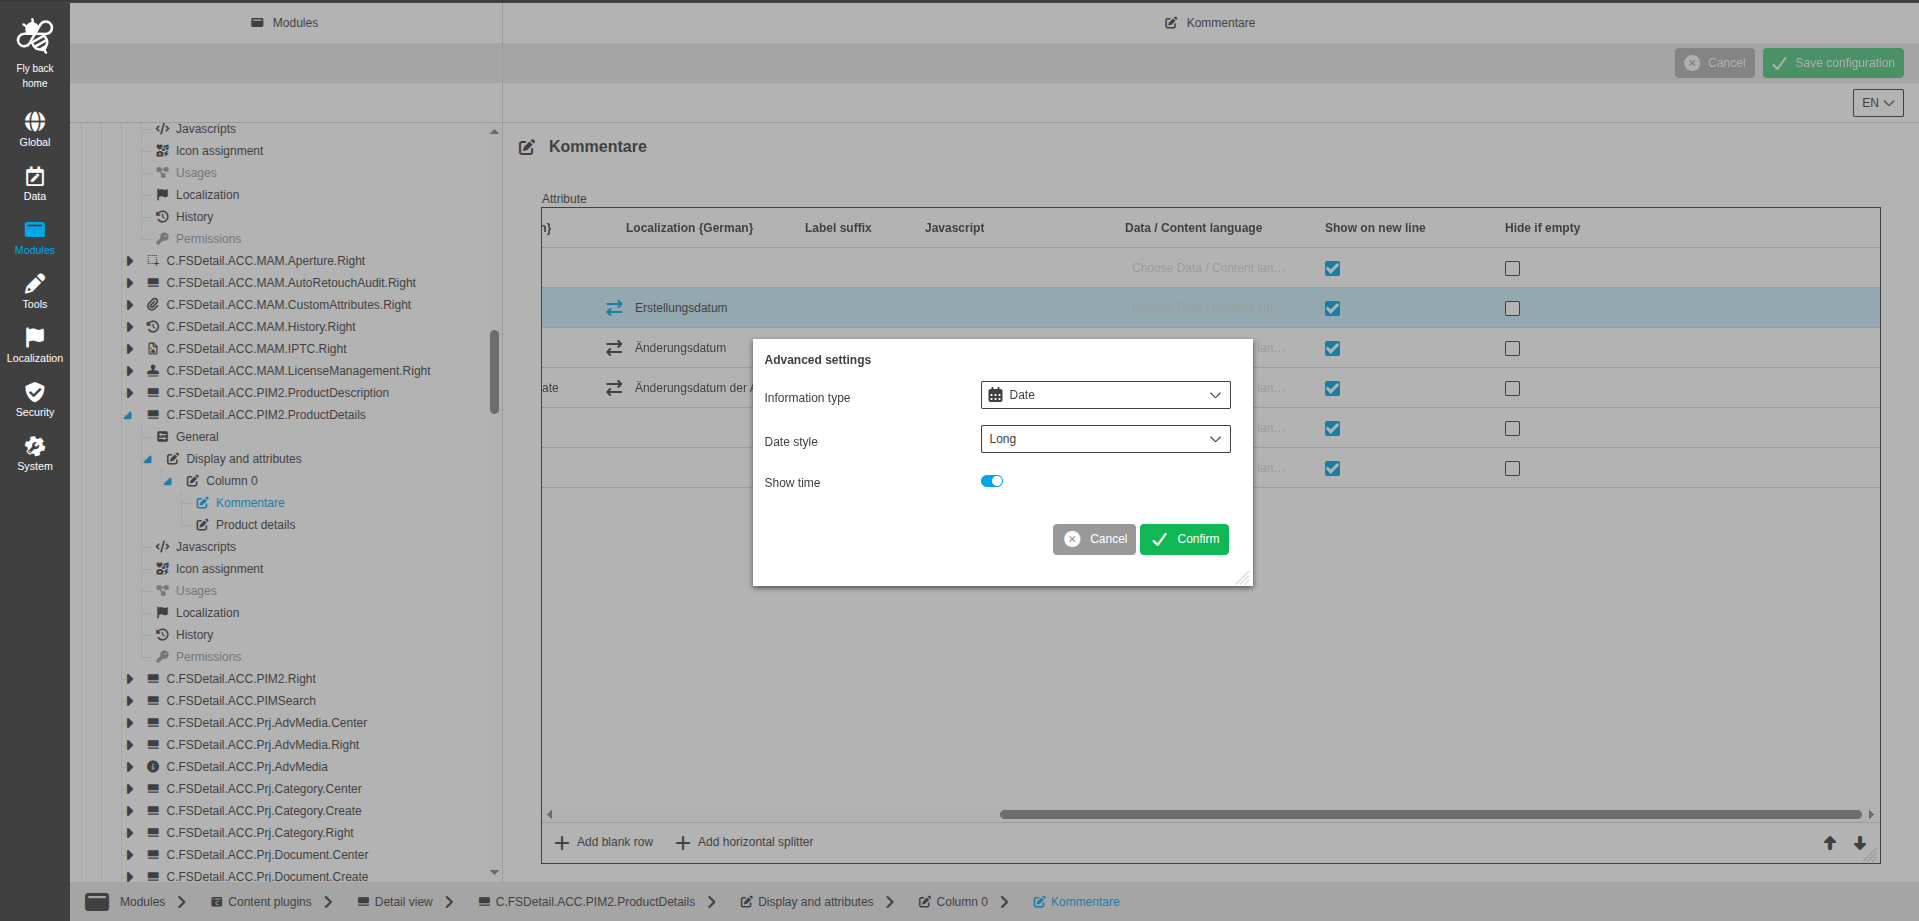Viewport: 1919px width, 921px height.
Task: Click Save configuration button
Action: click(1833, 63)
